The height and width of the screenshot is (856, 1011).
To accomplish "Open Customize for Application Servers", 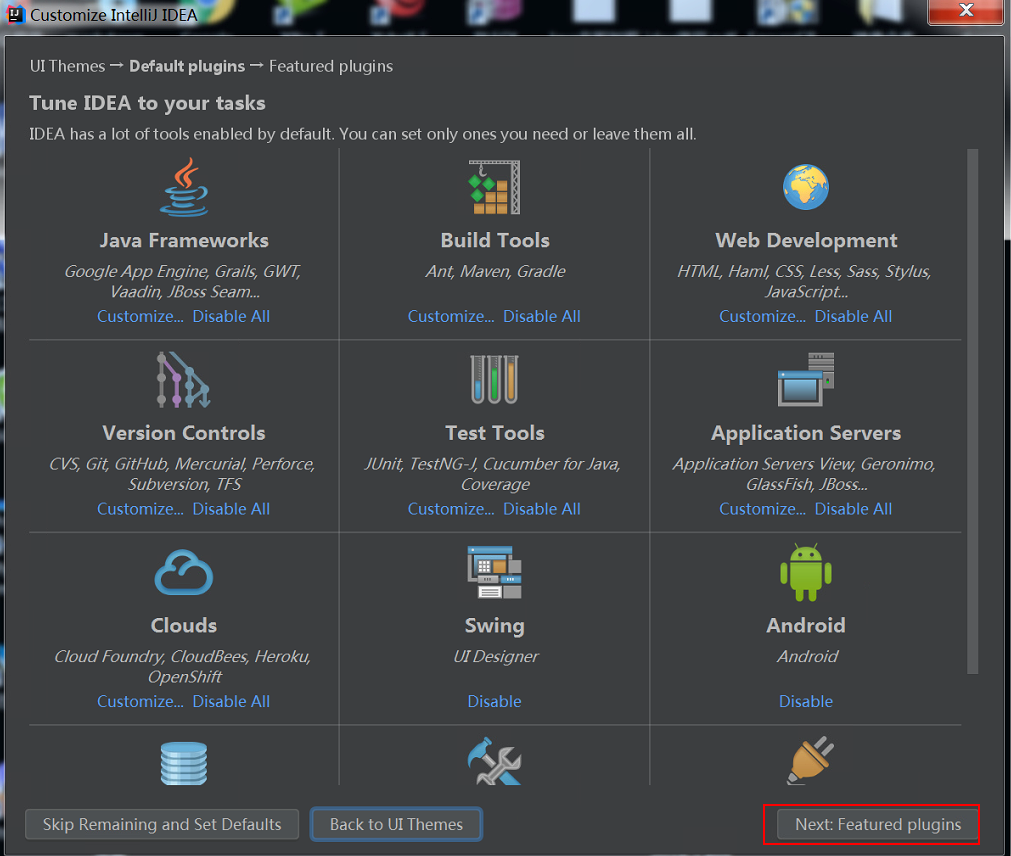I will [x=762, y=509].
